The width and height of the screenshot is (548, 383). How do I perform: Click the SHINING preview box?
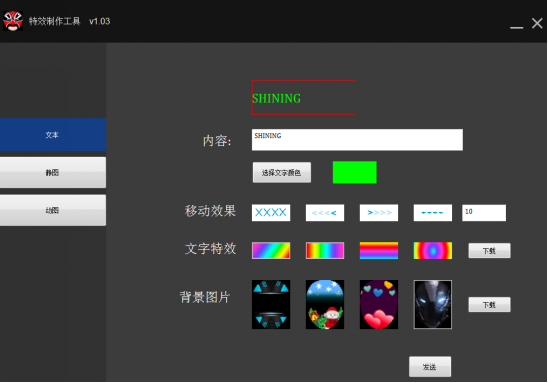point(303,97)
